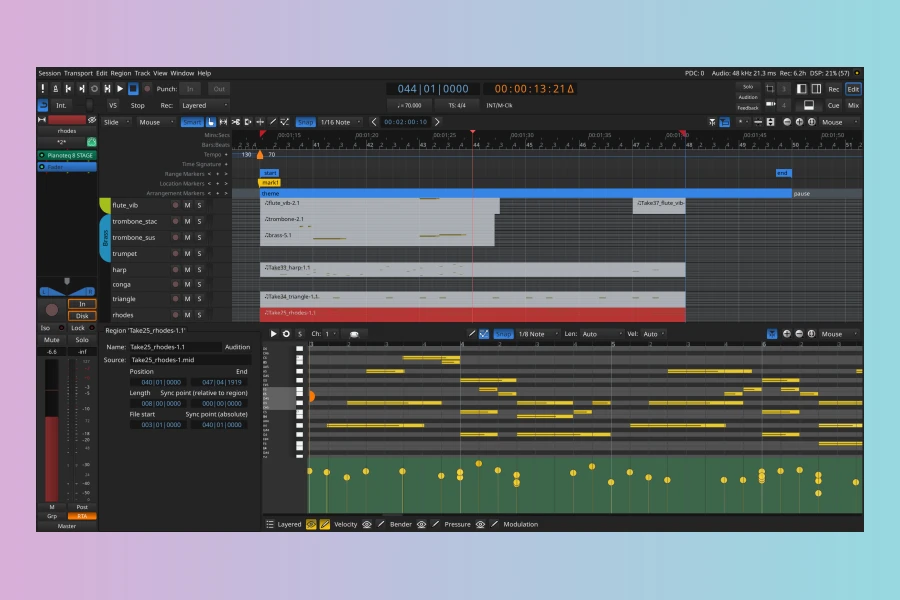This screenshot has height=600, width=900.
Task: Click the zoom out icon in editor toolbar
Action: click(x=787, y=122)
